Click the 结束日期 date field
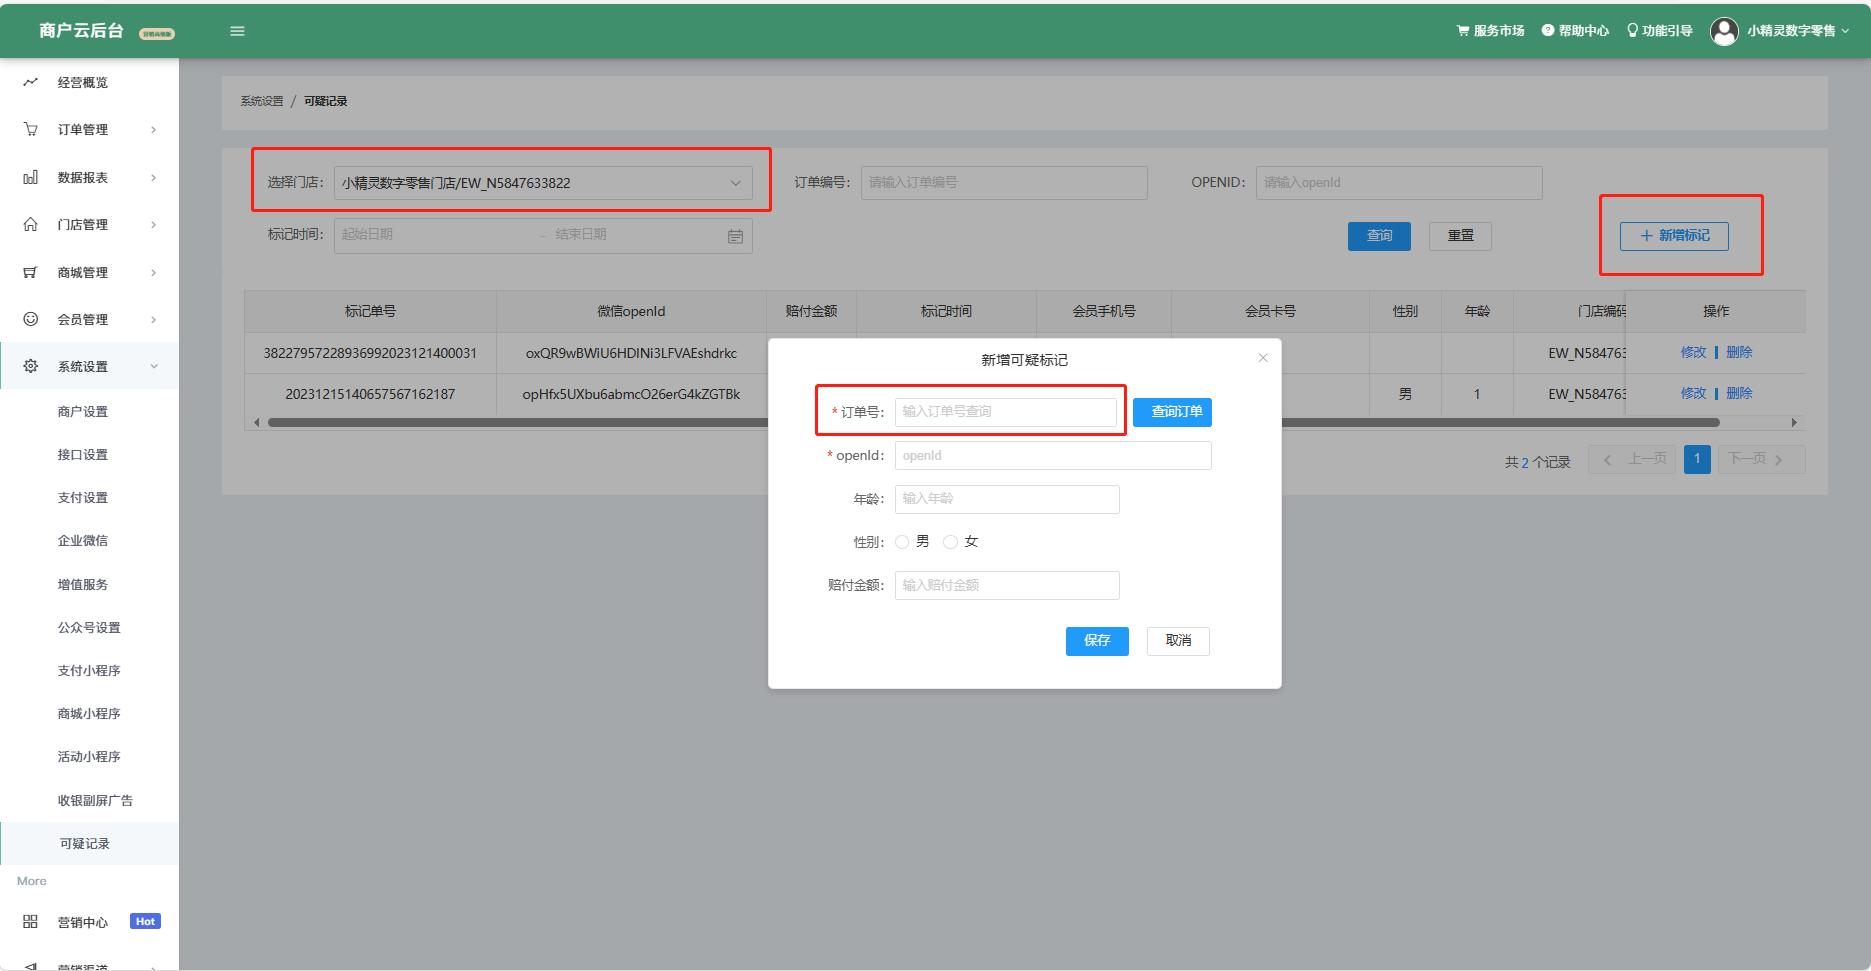Image resolution: width=1871 pixels, height=971 pixels. pyautogui.click(x=636, y=235)
